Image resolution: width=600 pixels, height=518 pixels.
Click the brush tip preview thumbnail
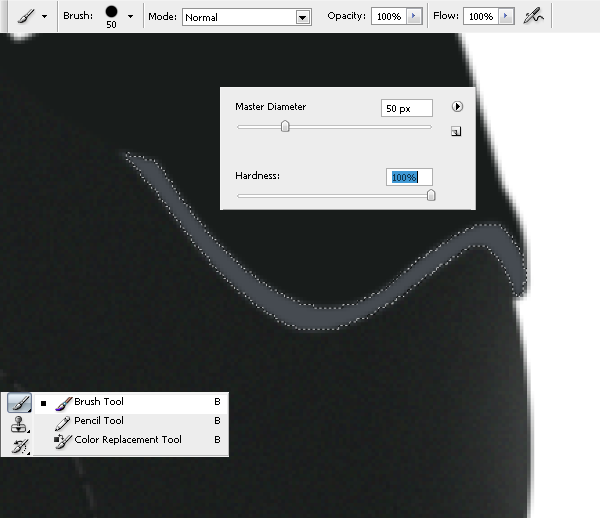(x=111, y=12)
